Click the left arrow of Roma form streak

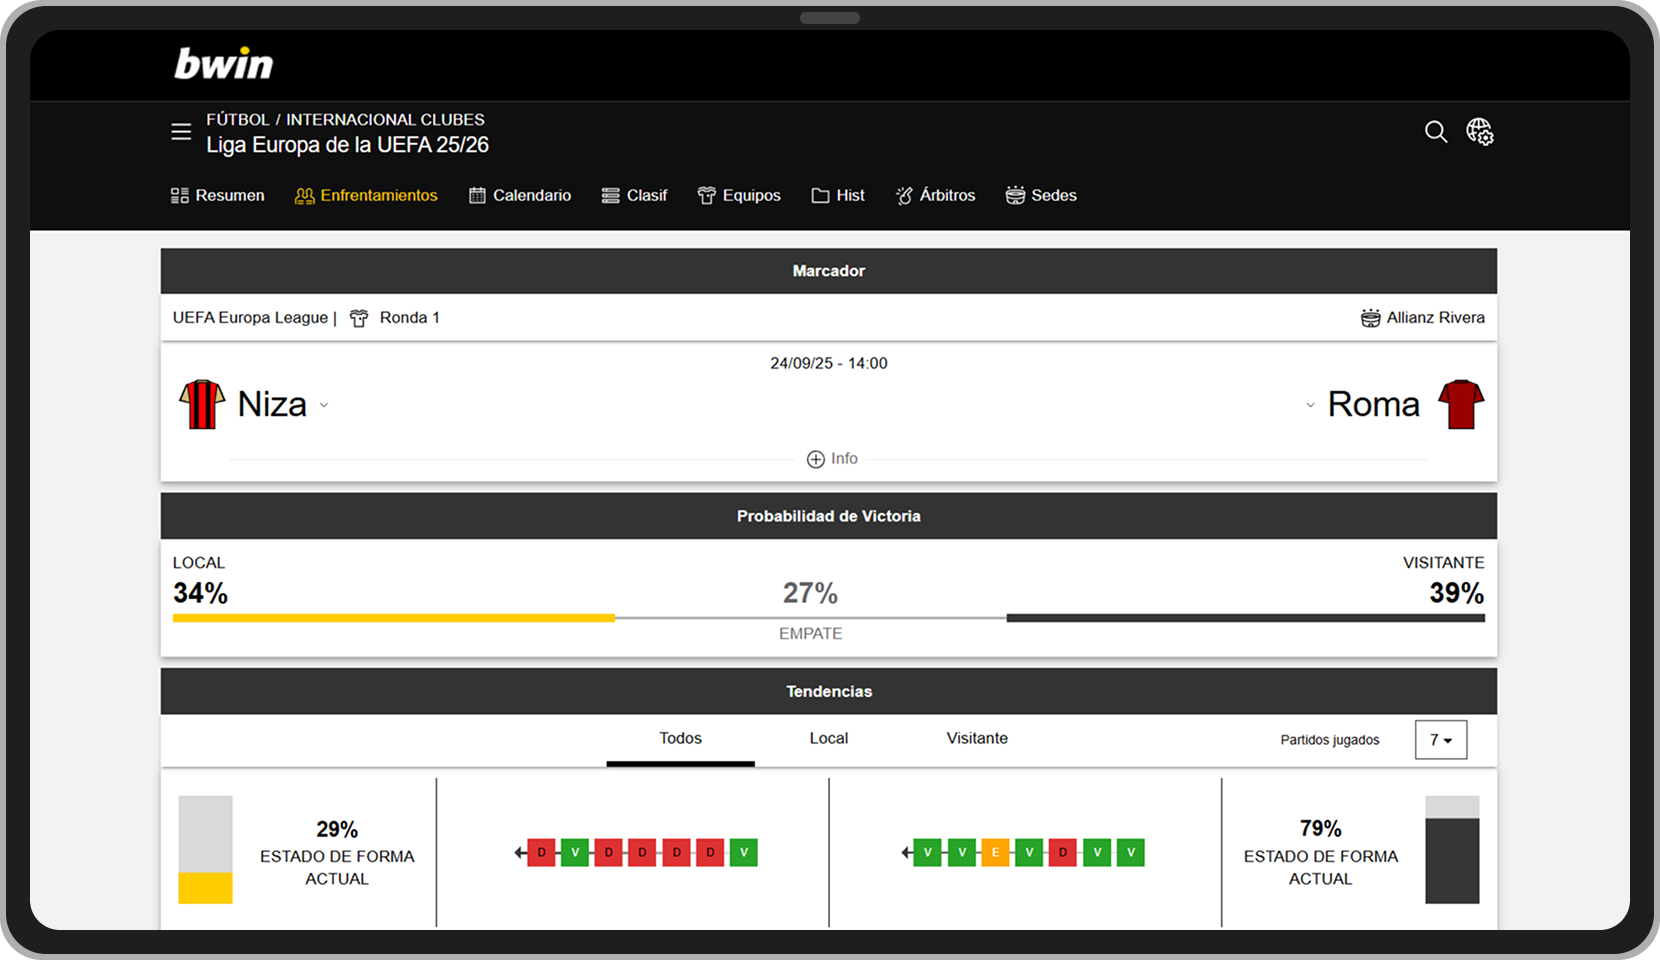[906, 853]
